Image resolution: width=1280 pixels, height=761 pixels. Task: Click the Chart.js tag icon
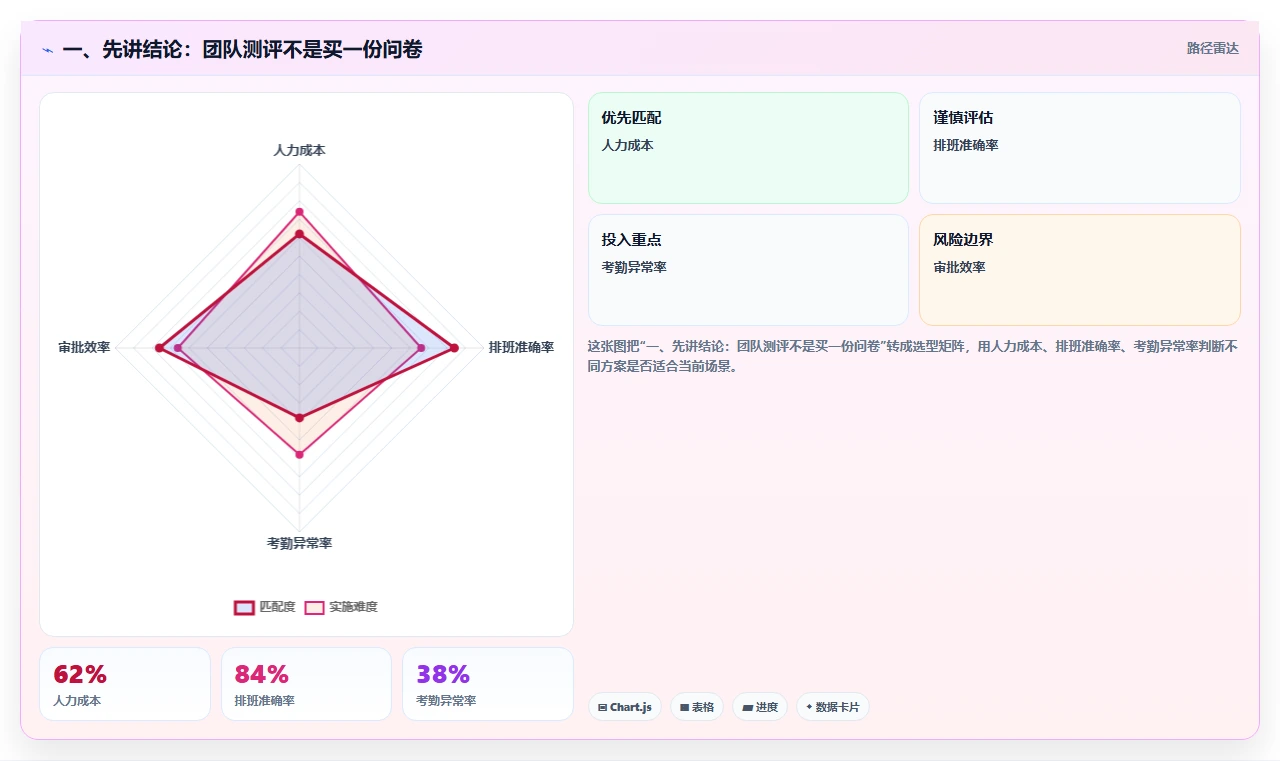(602, 707)
